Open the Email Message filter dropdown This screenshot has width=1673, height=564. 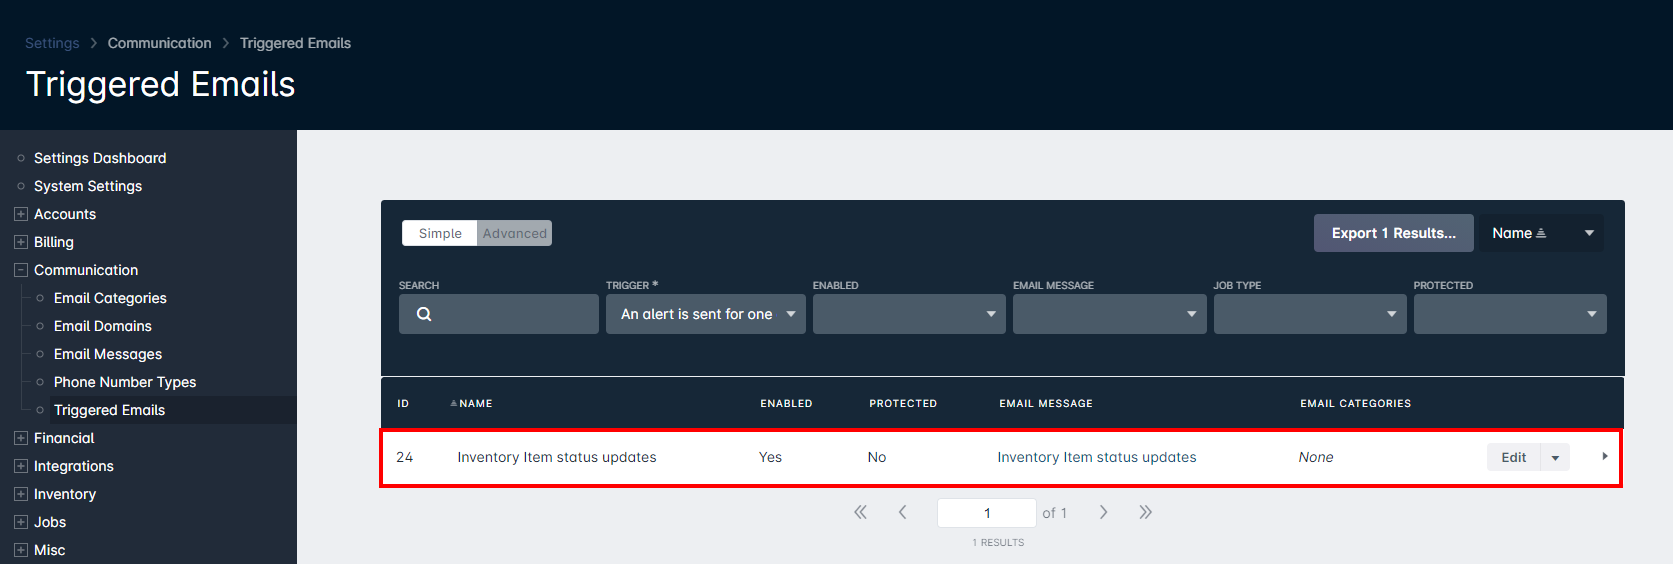pos(1109,314)
